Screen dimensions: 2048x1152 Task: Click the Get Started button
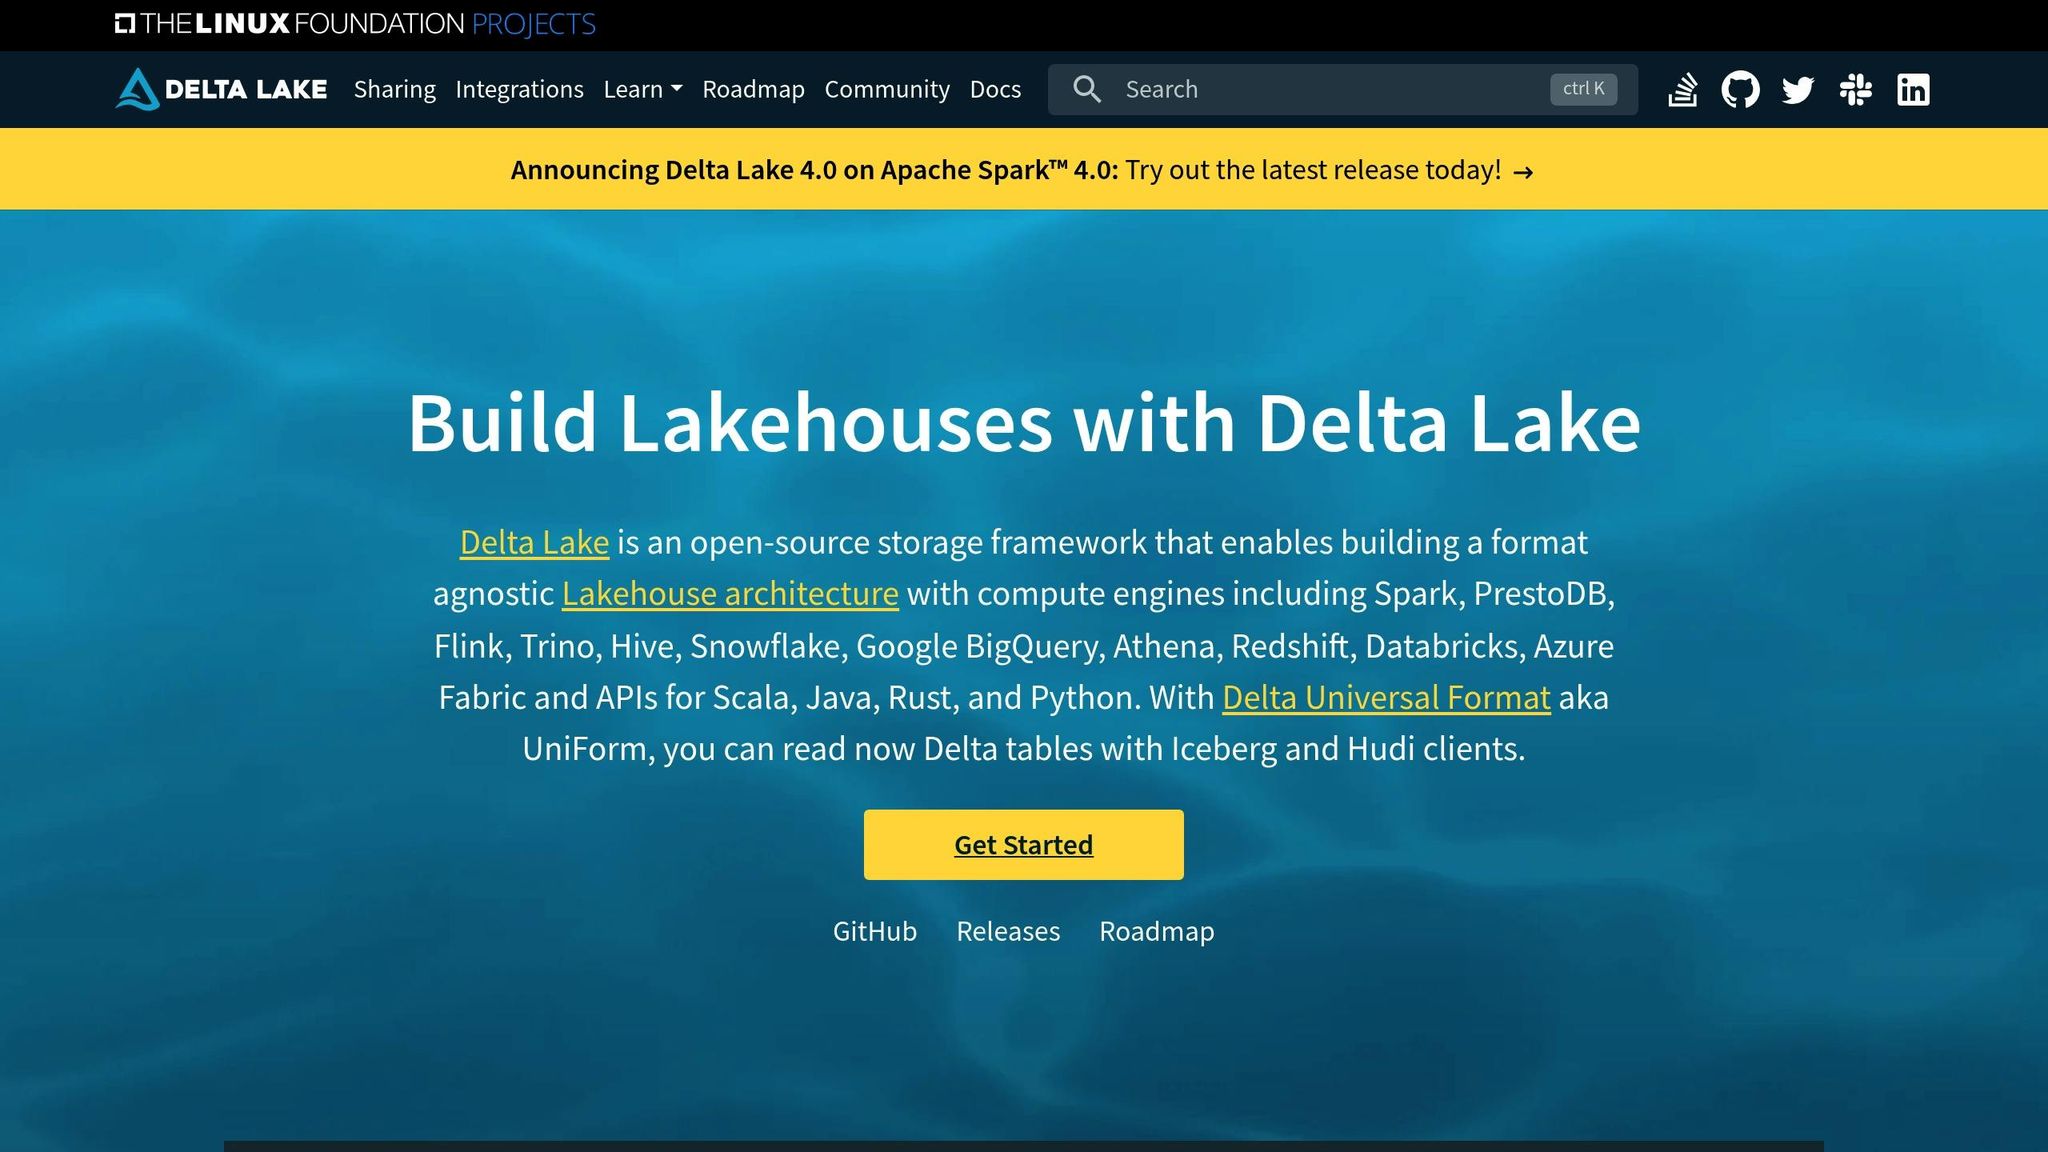click(x=1023, y=844)
